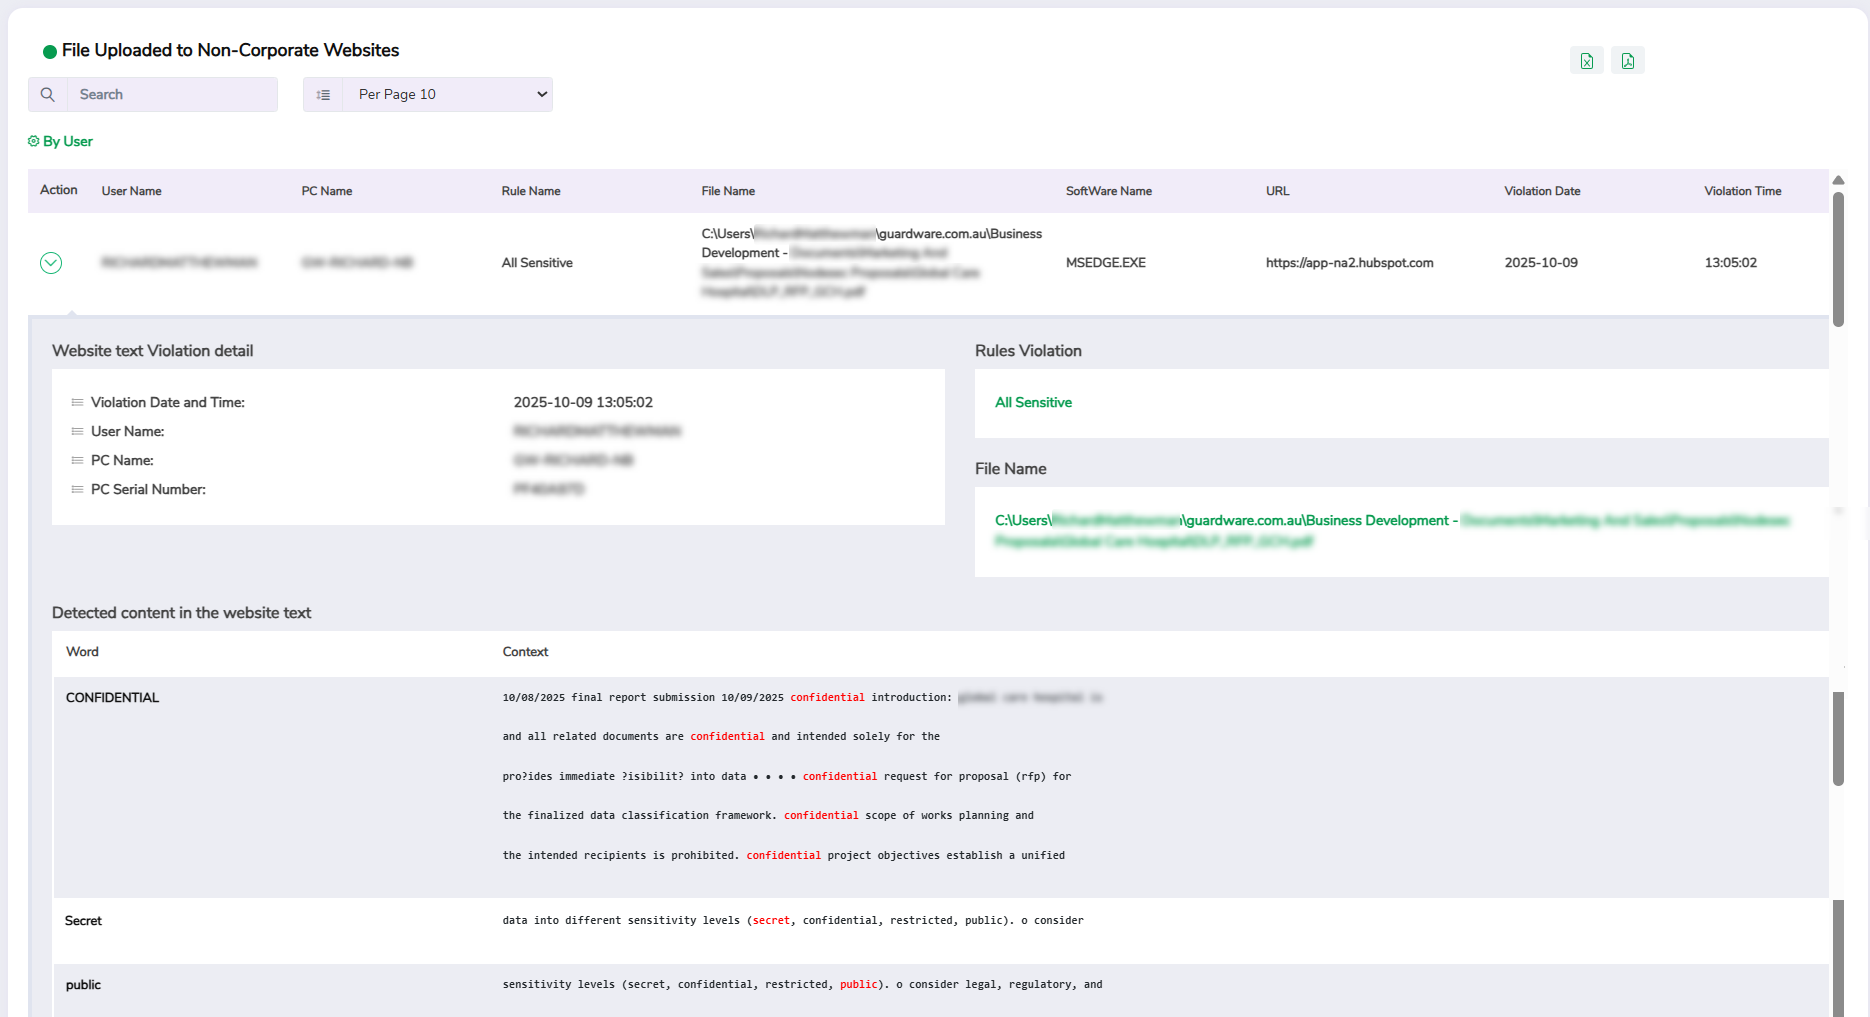The width and height of the screenshot is (1870, 1017).
Task: Click the list bullet icon beside Violation Date and Time
Action: click(77, 403)
